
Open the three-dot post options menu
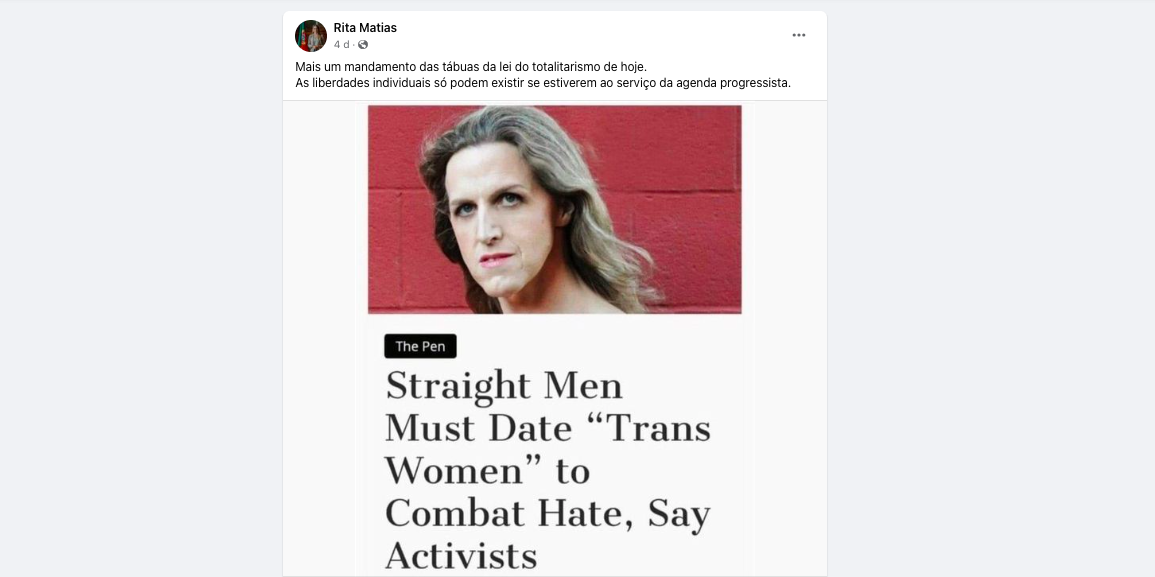(x=798, y=35)
